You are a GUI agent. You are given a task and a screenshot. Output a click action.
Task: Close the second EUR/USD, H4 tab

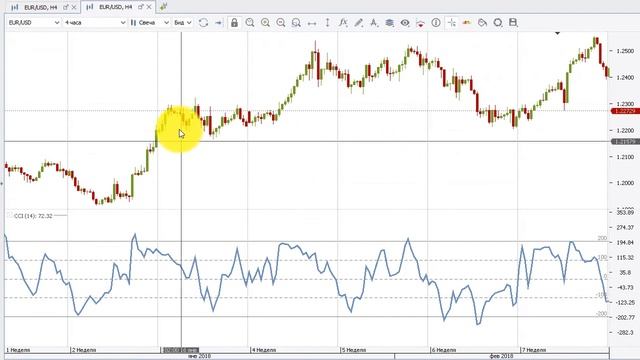coord(149,7)
